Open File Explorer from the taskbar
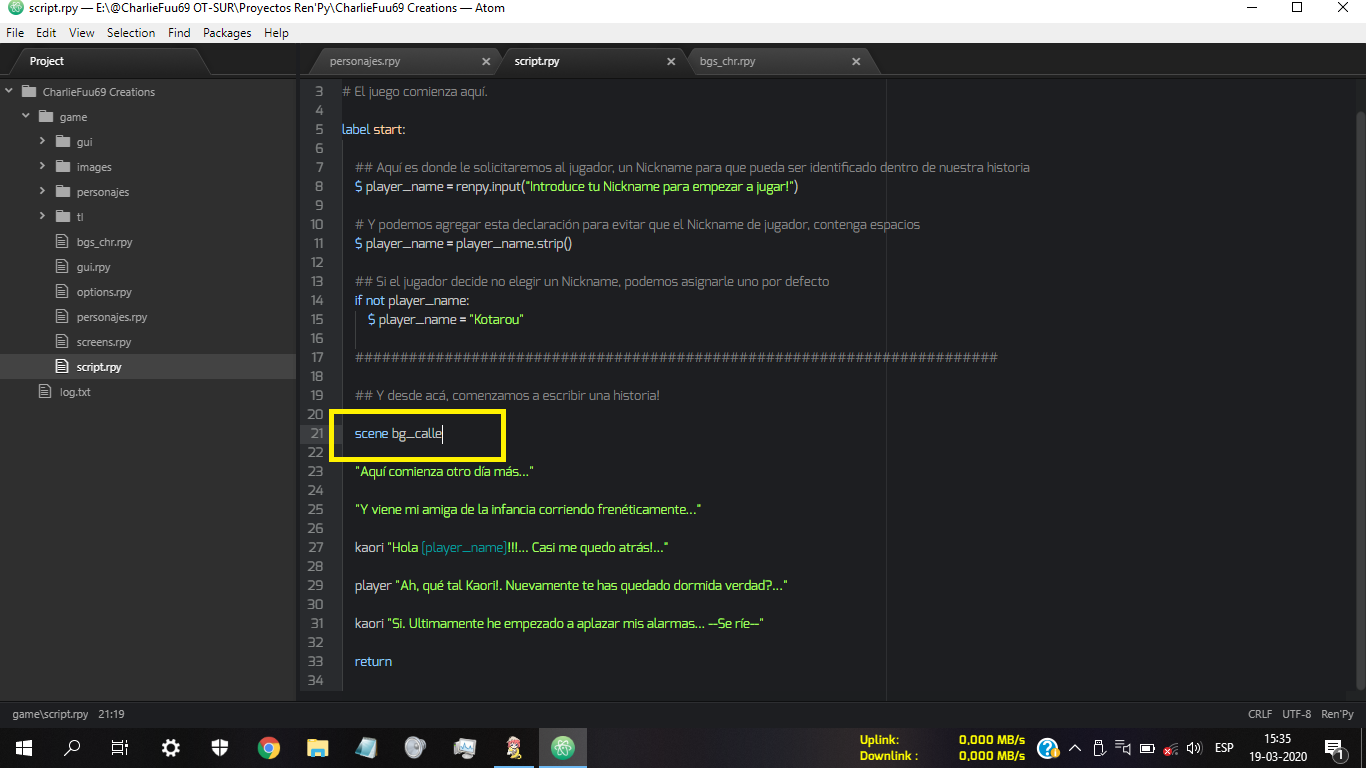 [x=317, y=748]
